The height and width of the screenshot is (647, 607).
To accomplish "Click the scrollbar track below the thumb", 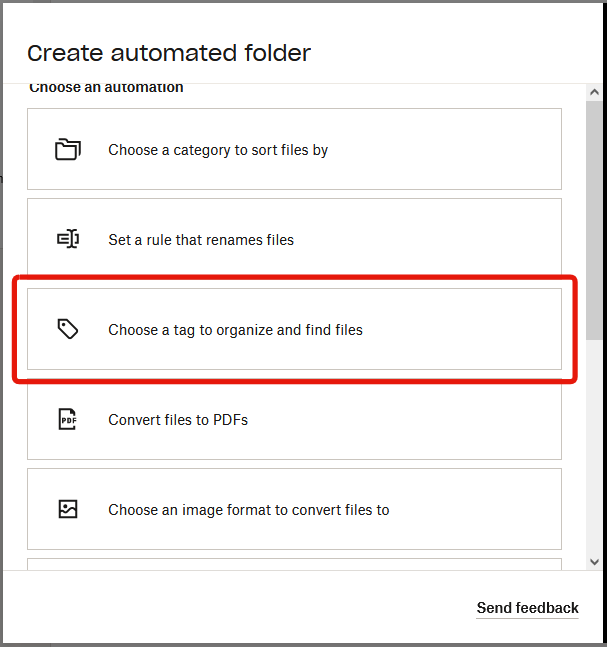I will point(594,450).
